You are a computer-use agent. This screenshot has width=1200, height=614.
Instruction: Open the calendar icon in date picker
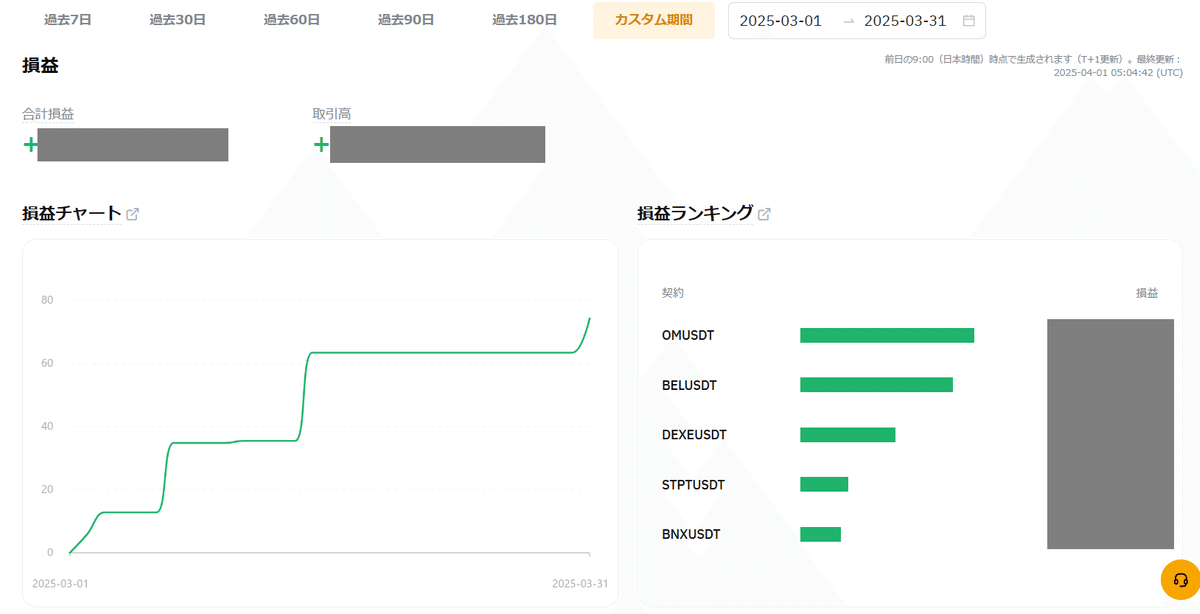coord(968,21)
